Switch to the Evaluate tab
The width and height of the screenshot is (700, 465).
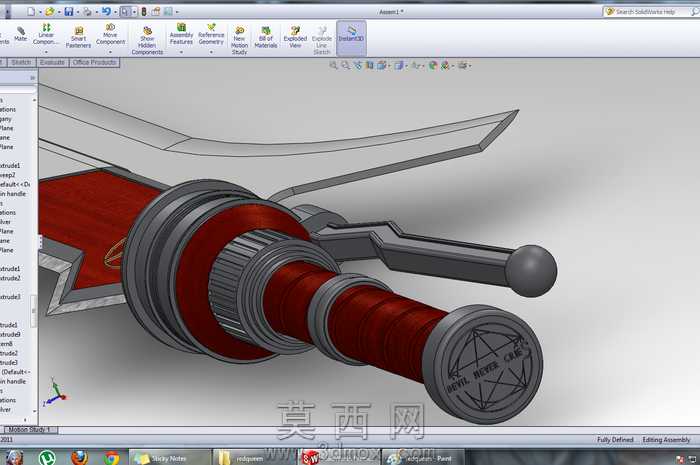click(x=52, y=62)
